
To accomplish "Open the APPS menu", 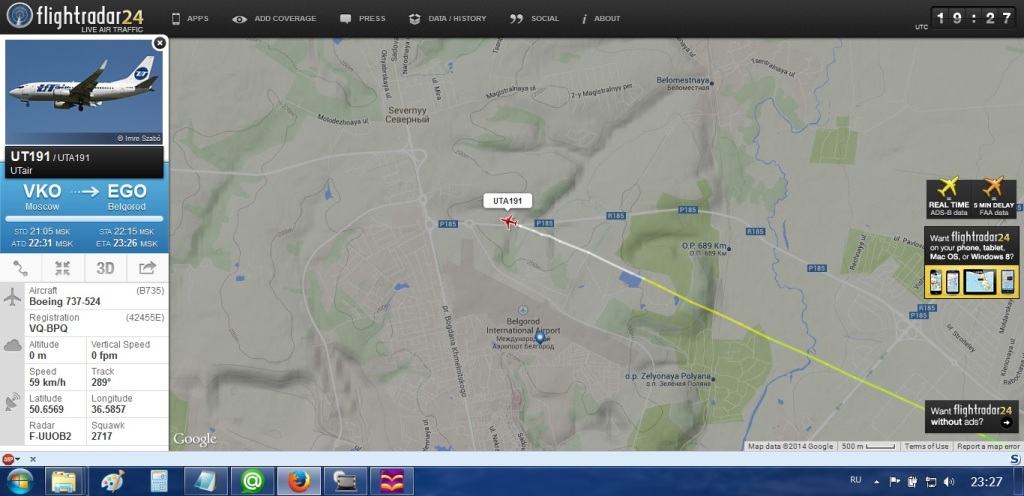I will pos(190,19).
